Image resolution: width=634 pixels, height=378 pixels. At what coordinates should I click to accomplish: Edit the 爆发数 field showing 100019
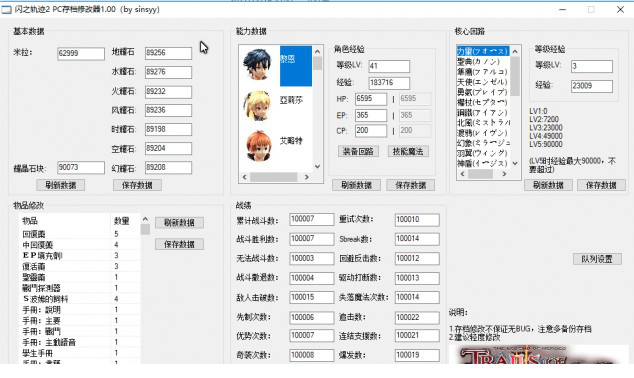[417, 355]
